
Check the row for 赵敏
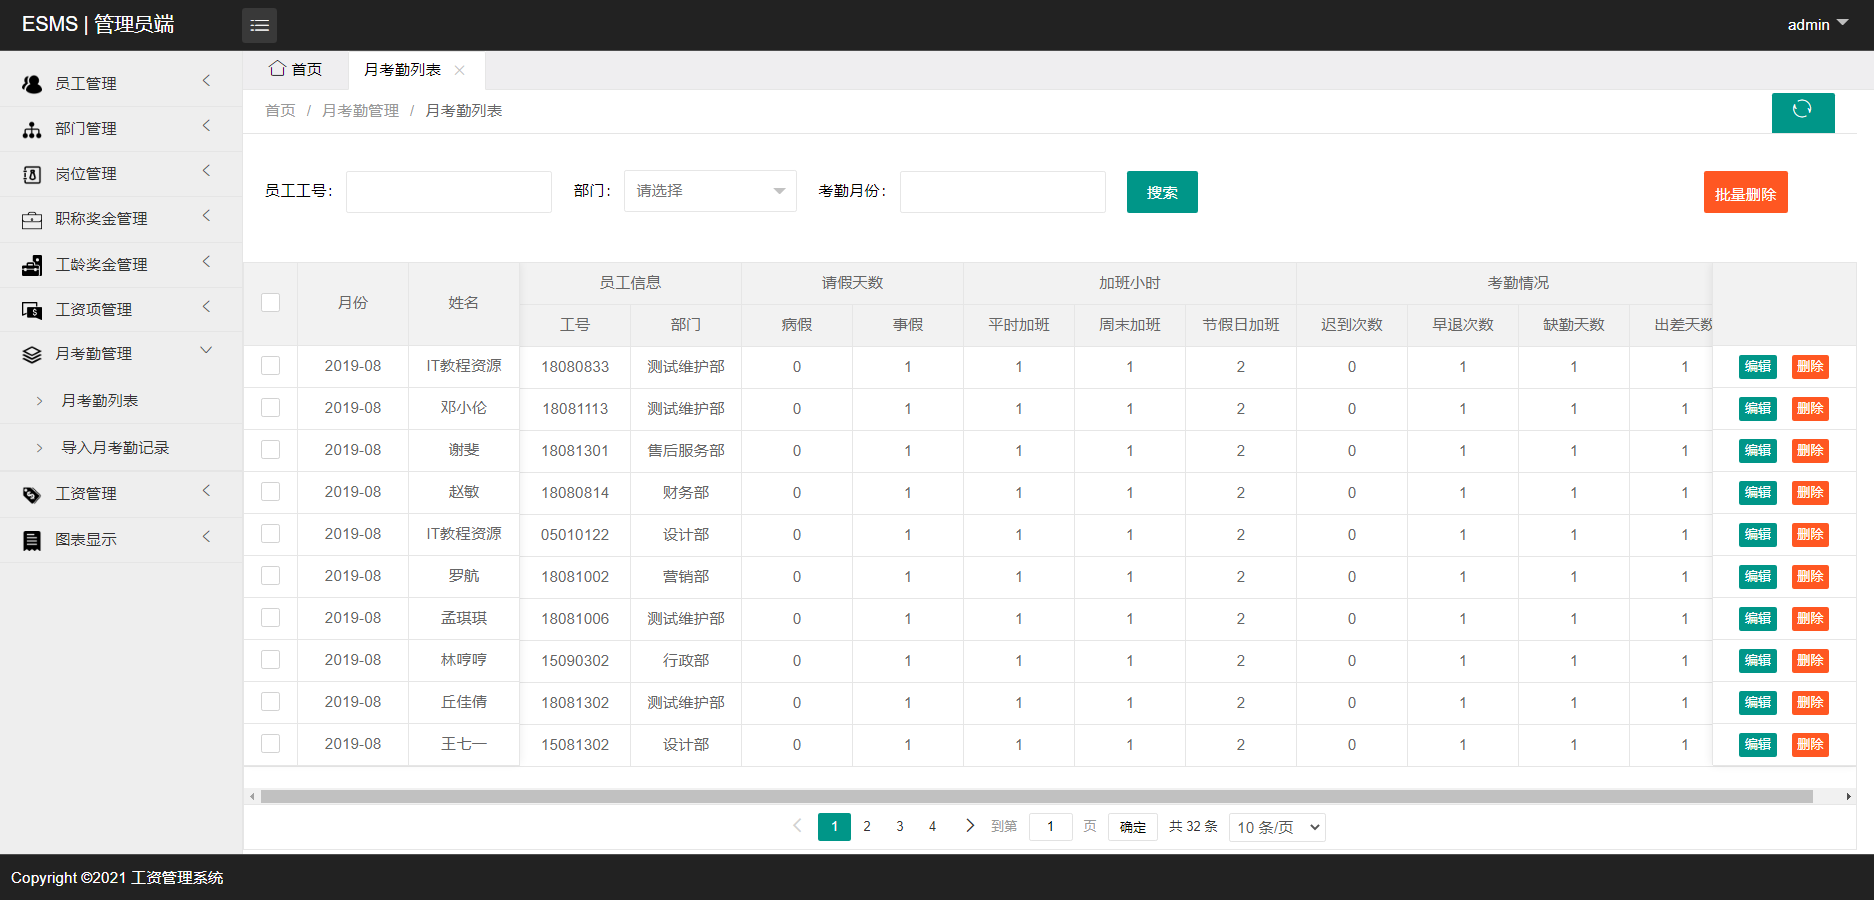pyautogui.click(x=270, y=492)
